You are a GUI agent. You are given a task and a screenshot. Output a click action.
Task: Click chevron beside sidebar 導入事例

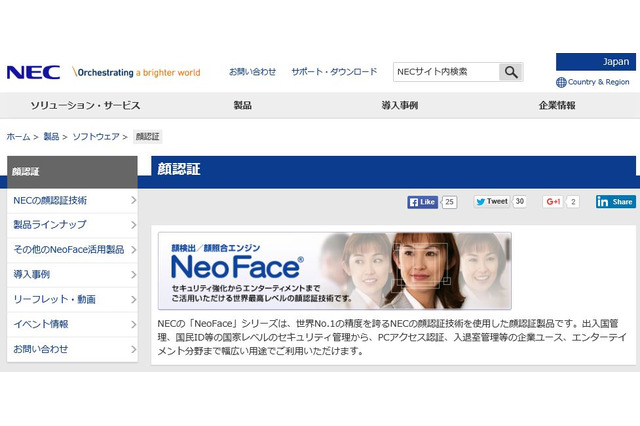133,275
